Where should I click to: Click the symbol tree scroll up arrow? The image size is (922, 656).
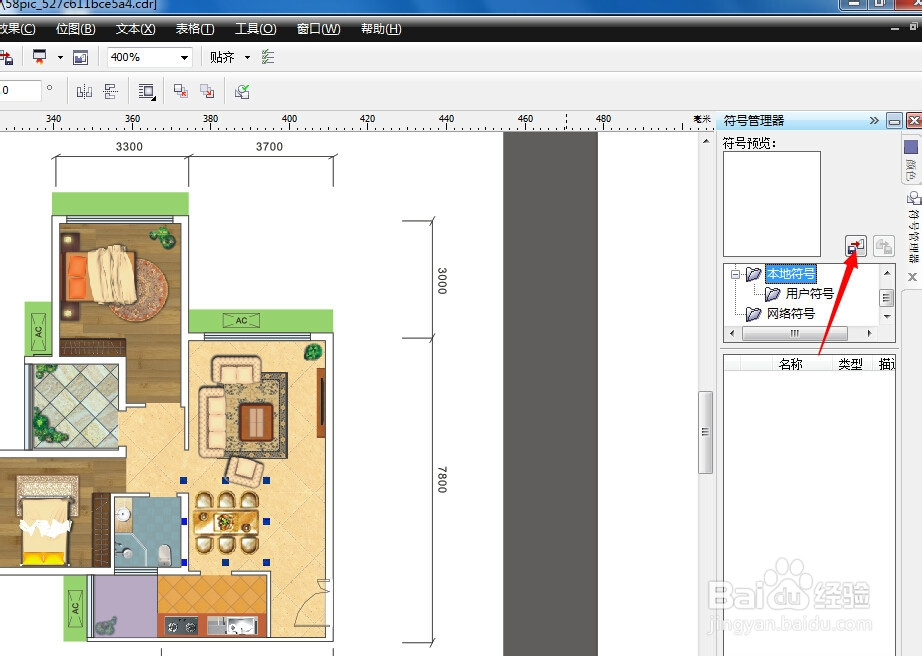tap(887, 273)
